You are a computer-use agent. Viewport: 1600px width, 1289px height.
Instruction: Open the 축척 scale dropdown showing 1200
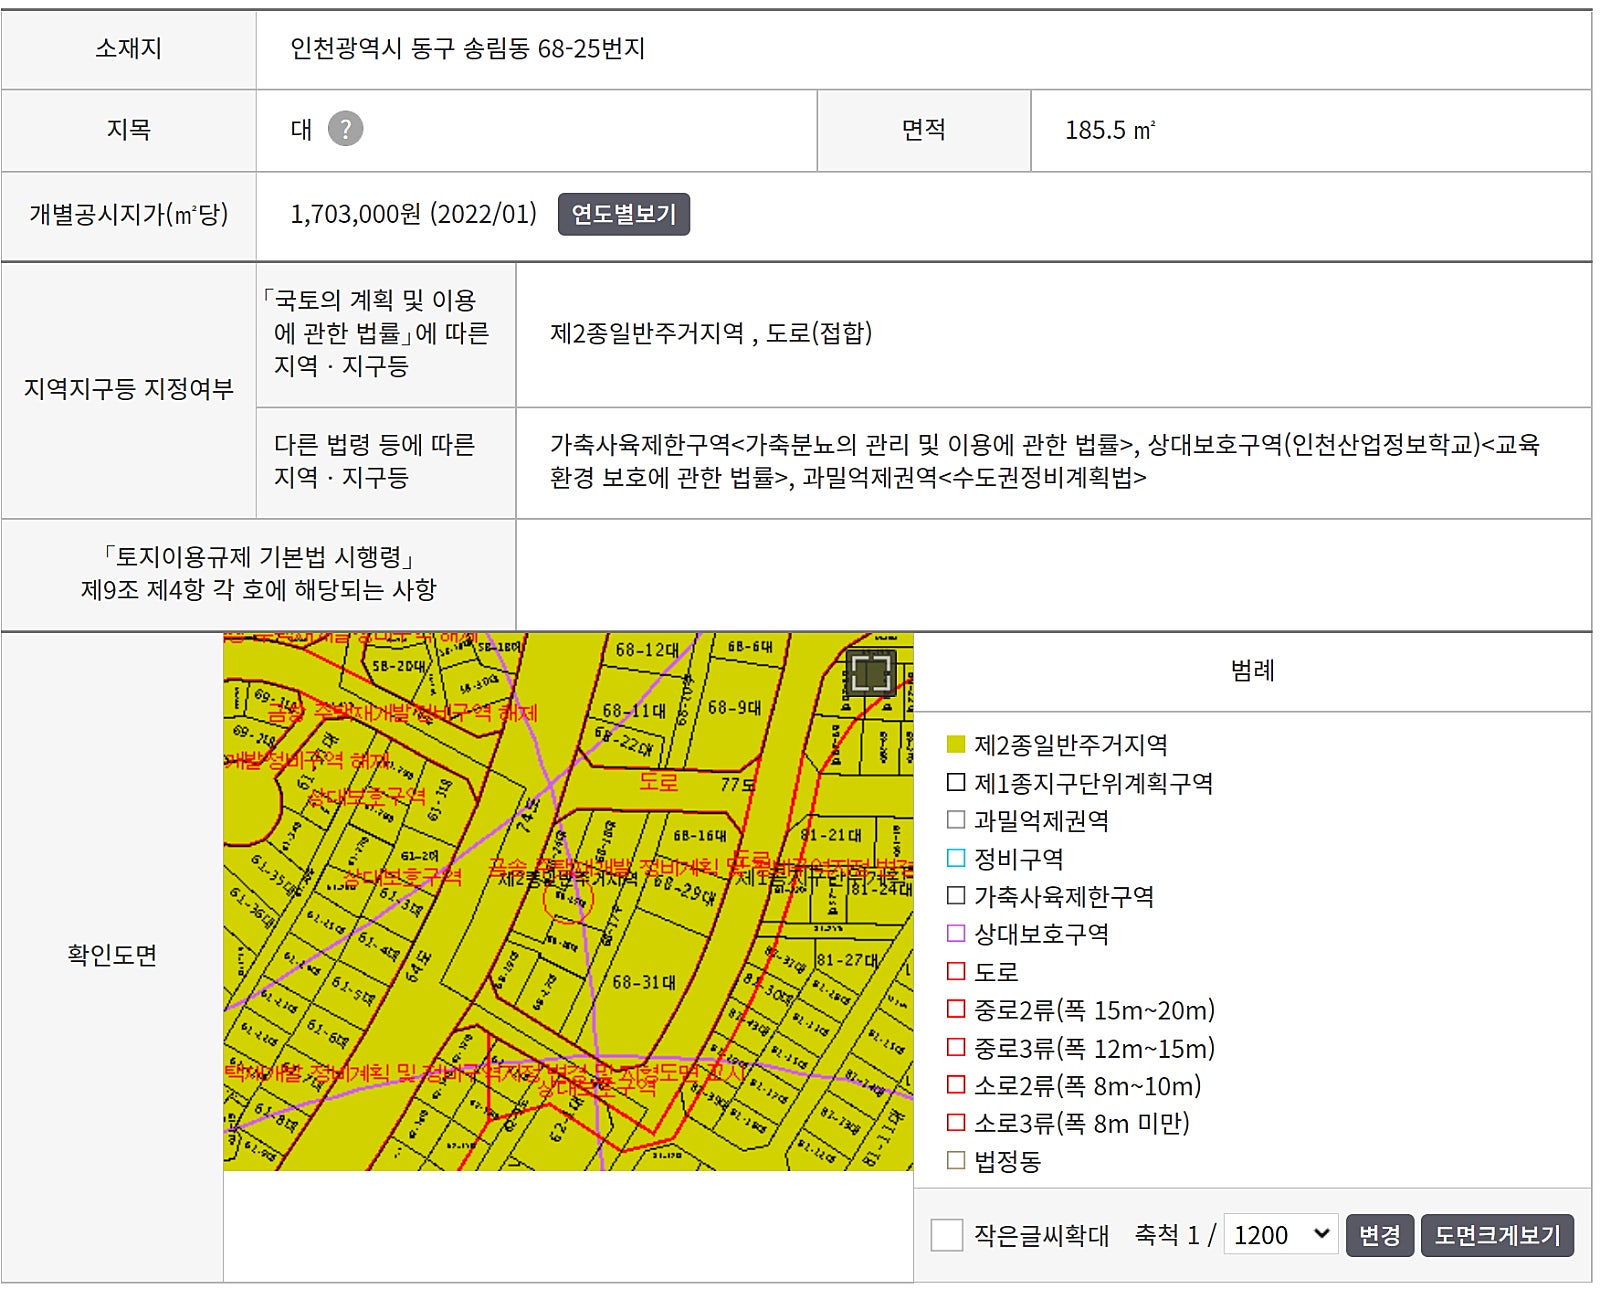click(1281, 1235)
